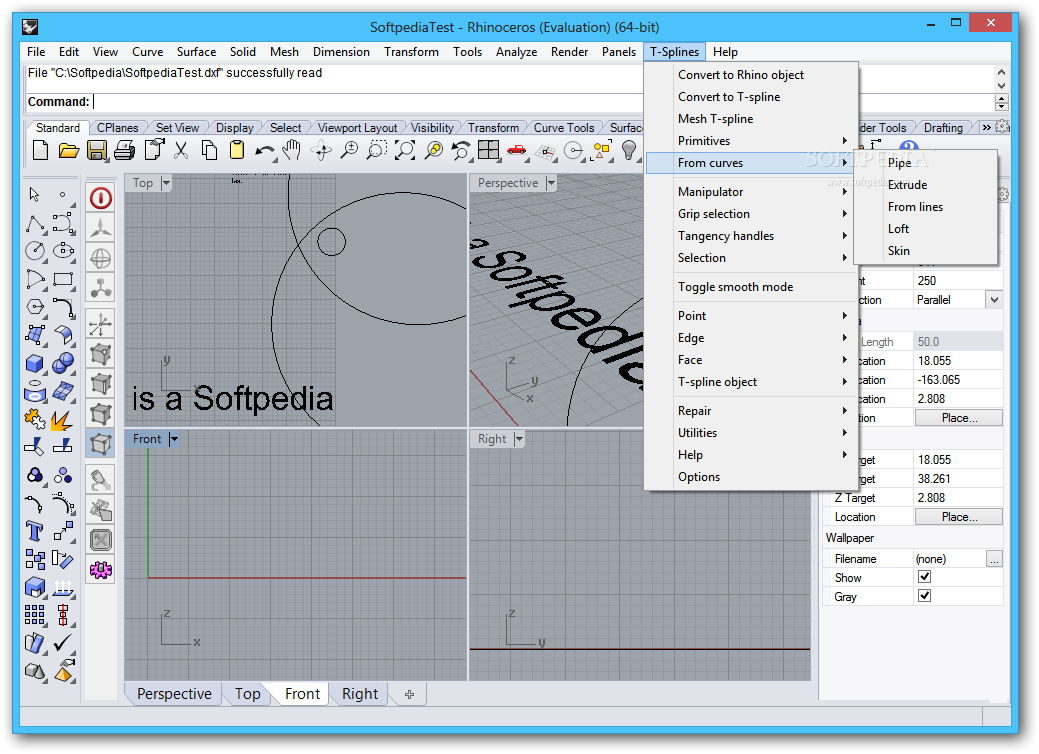This screenshot has width=1039, height=754.
Task: Click the Array grid icon
Action: pyautogui.click(x=34, y=615)
